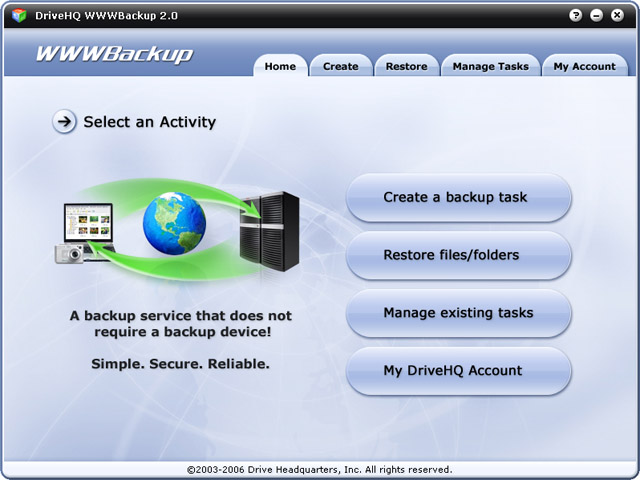Switch to the Home tab
The image size is (640, 480).
[280, 66]
